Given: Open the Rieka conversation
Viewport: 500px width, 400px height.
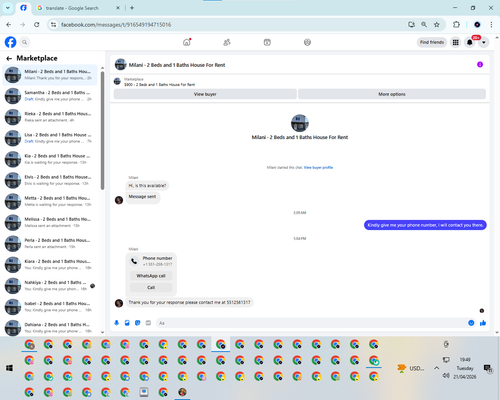Looking at the screenshot, I should coord(50,117).
